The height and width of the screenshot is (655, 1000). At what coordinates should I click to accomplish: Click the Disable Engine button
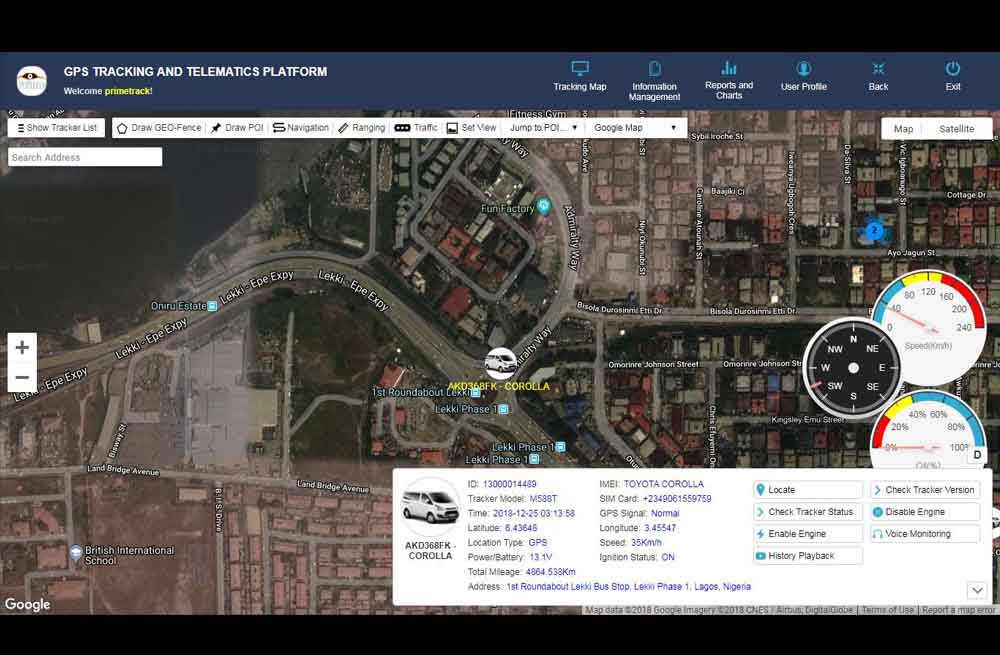pyautogui.click(x=925, y=511)
